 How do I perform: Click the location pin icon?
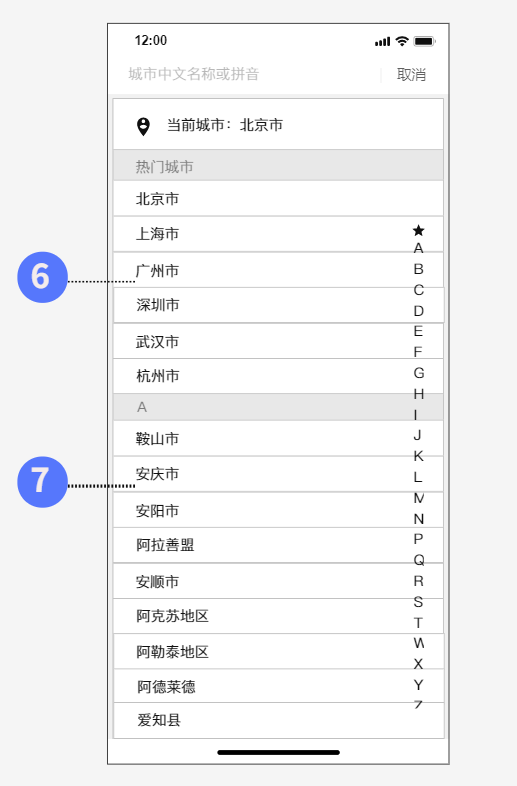coord(143,126)
